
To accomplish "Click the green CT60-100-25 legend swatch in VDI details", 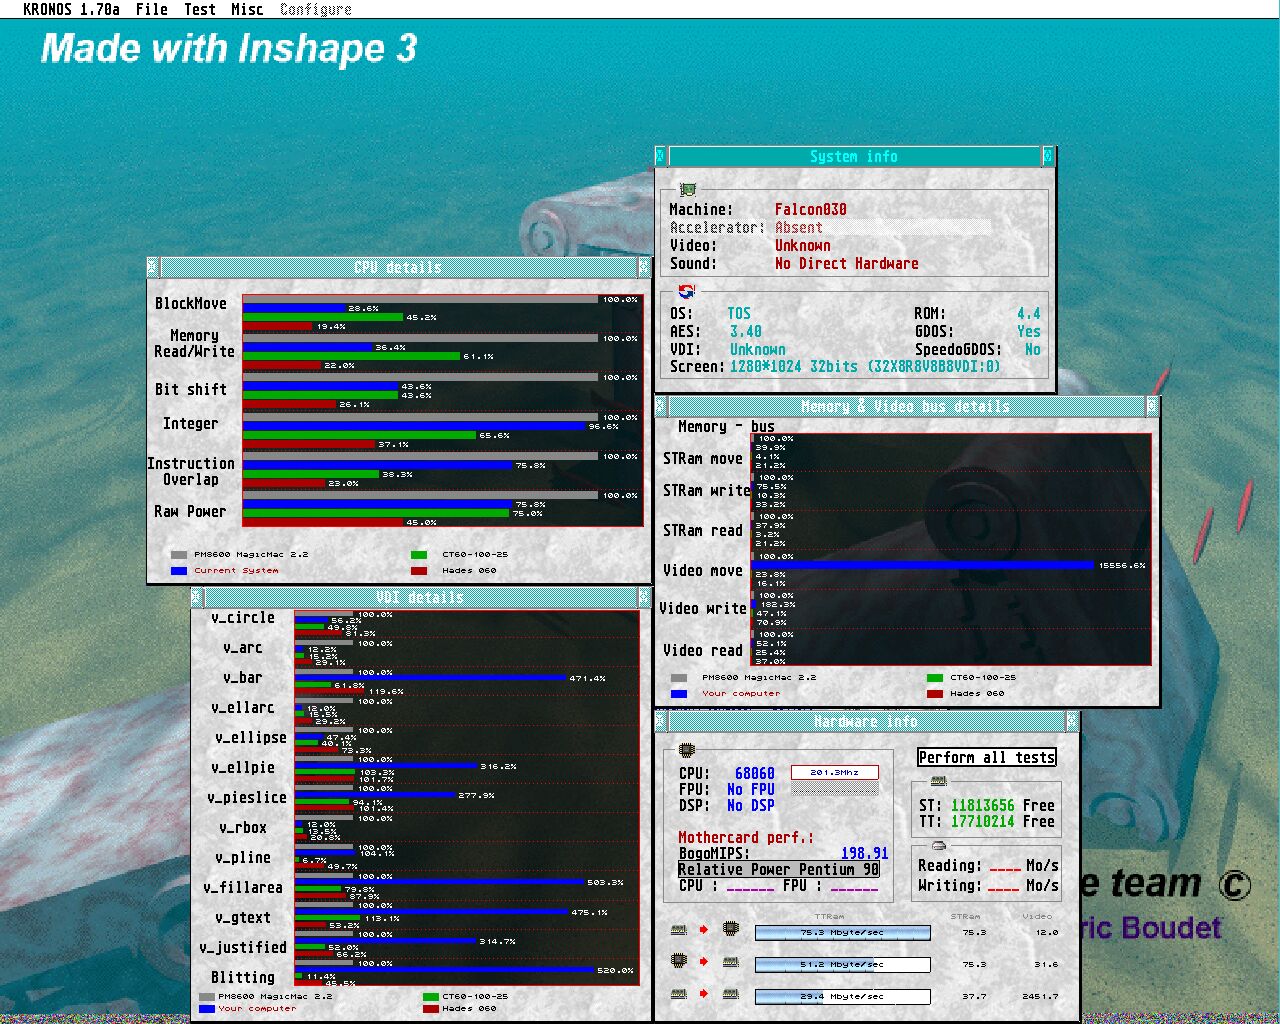I will click(x=431, y=997).
